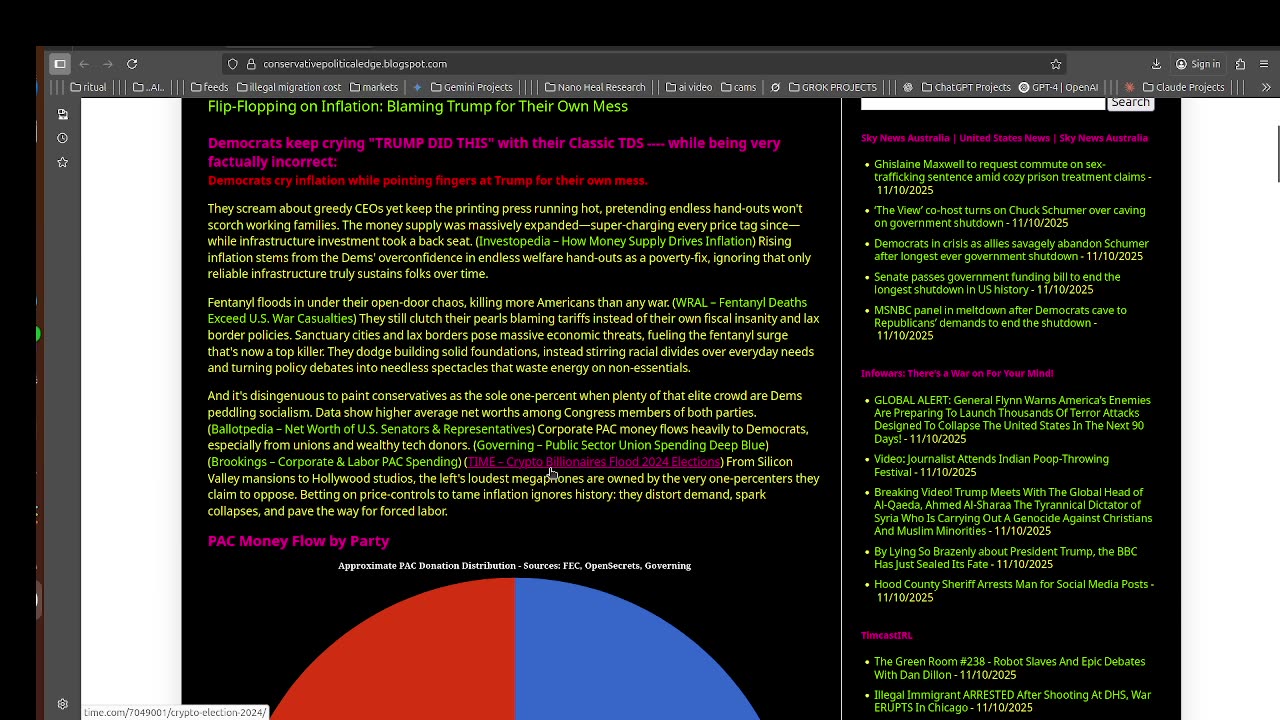This screenshot has width=1280, height=720.
Task: Open Ghislaine Maxwell commute sentence article
Action: tap(1010, 170)
